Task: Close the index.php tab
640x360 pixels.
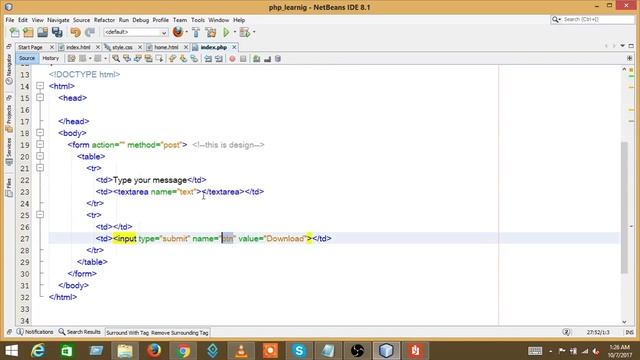Action: 234,47
